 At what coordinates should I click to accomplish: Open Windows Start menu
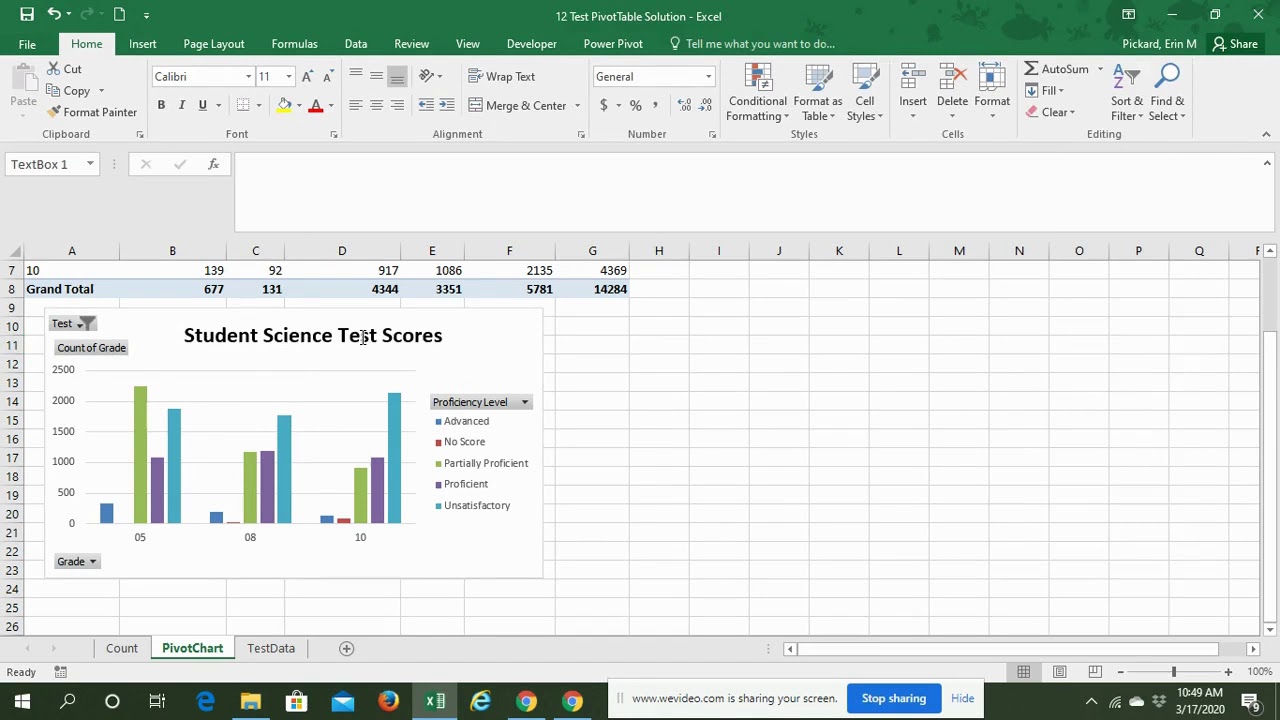click(x=22, y=701)
